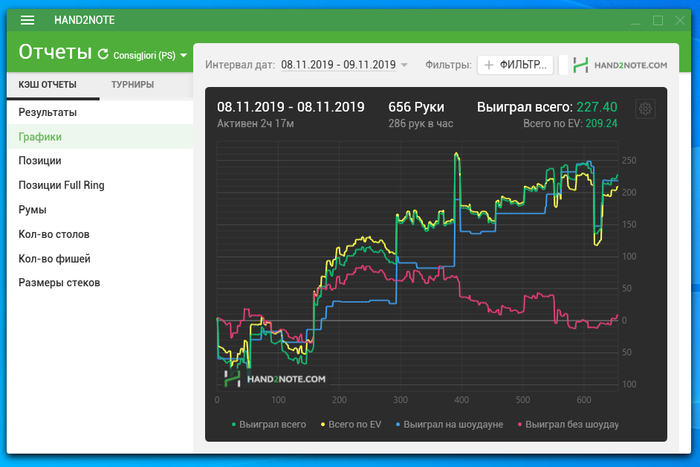Click the Активен 2ч 17м label
This screenshot has height=467, width=700.
tap(255, 124)
